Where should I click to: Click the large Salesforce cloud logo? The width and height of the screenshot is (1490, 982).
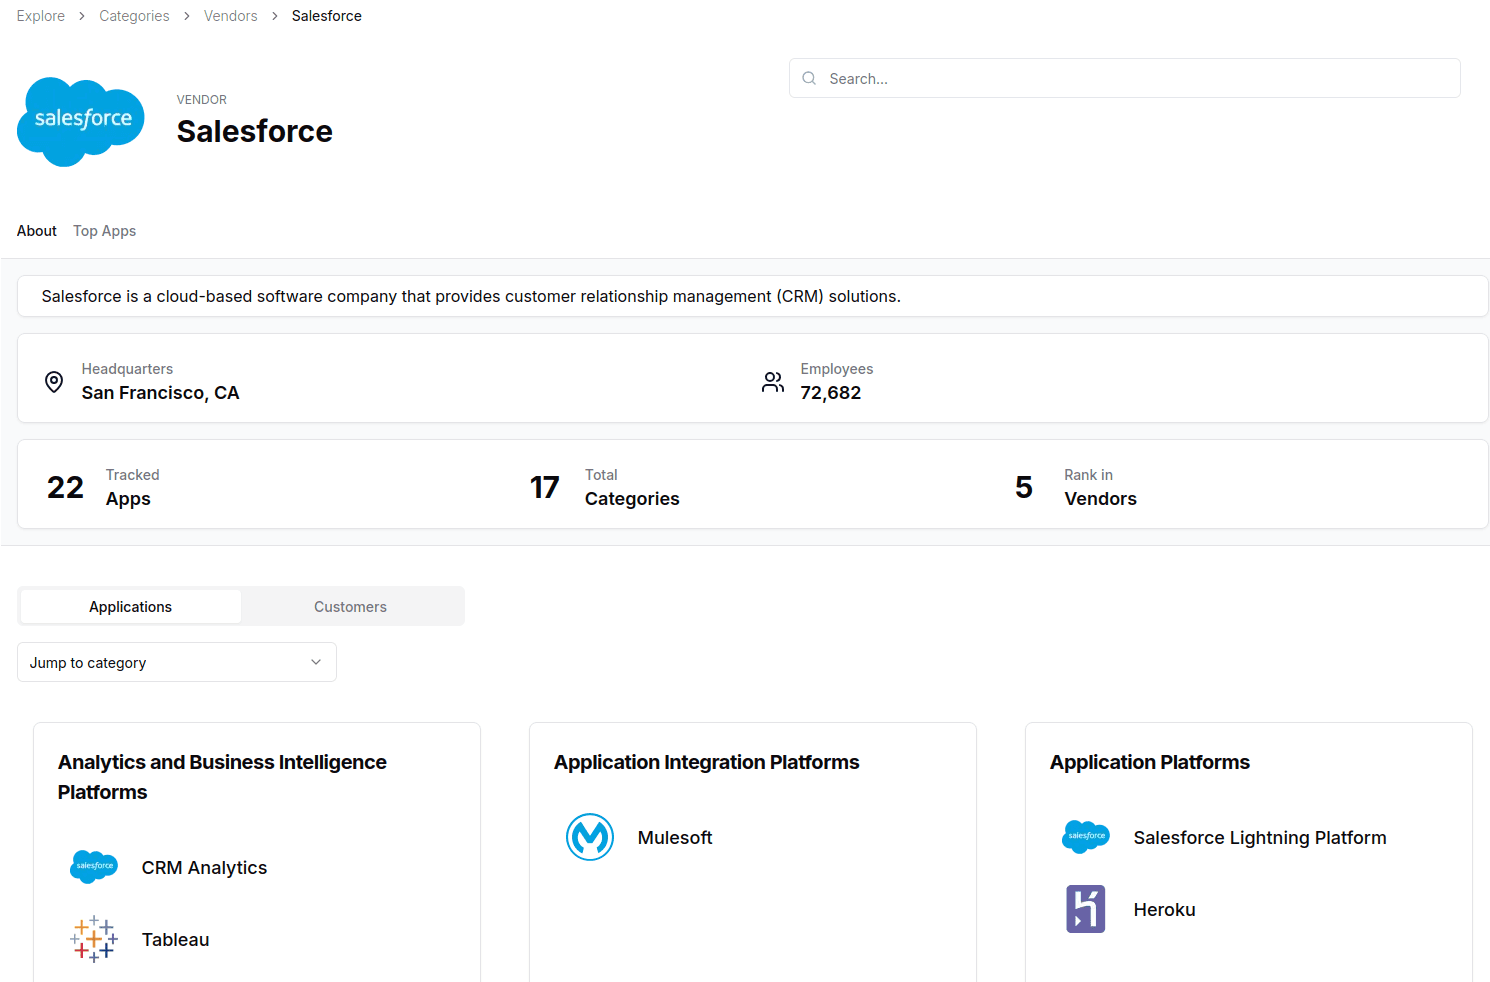point(81,122)
